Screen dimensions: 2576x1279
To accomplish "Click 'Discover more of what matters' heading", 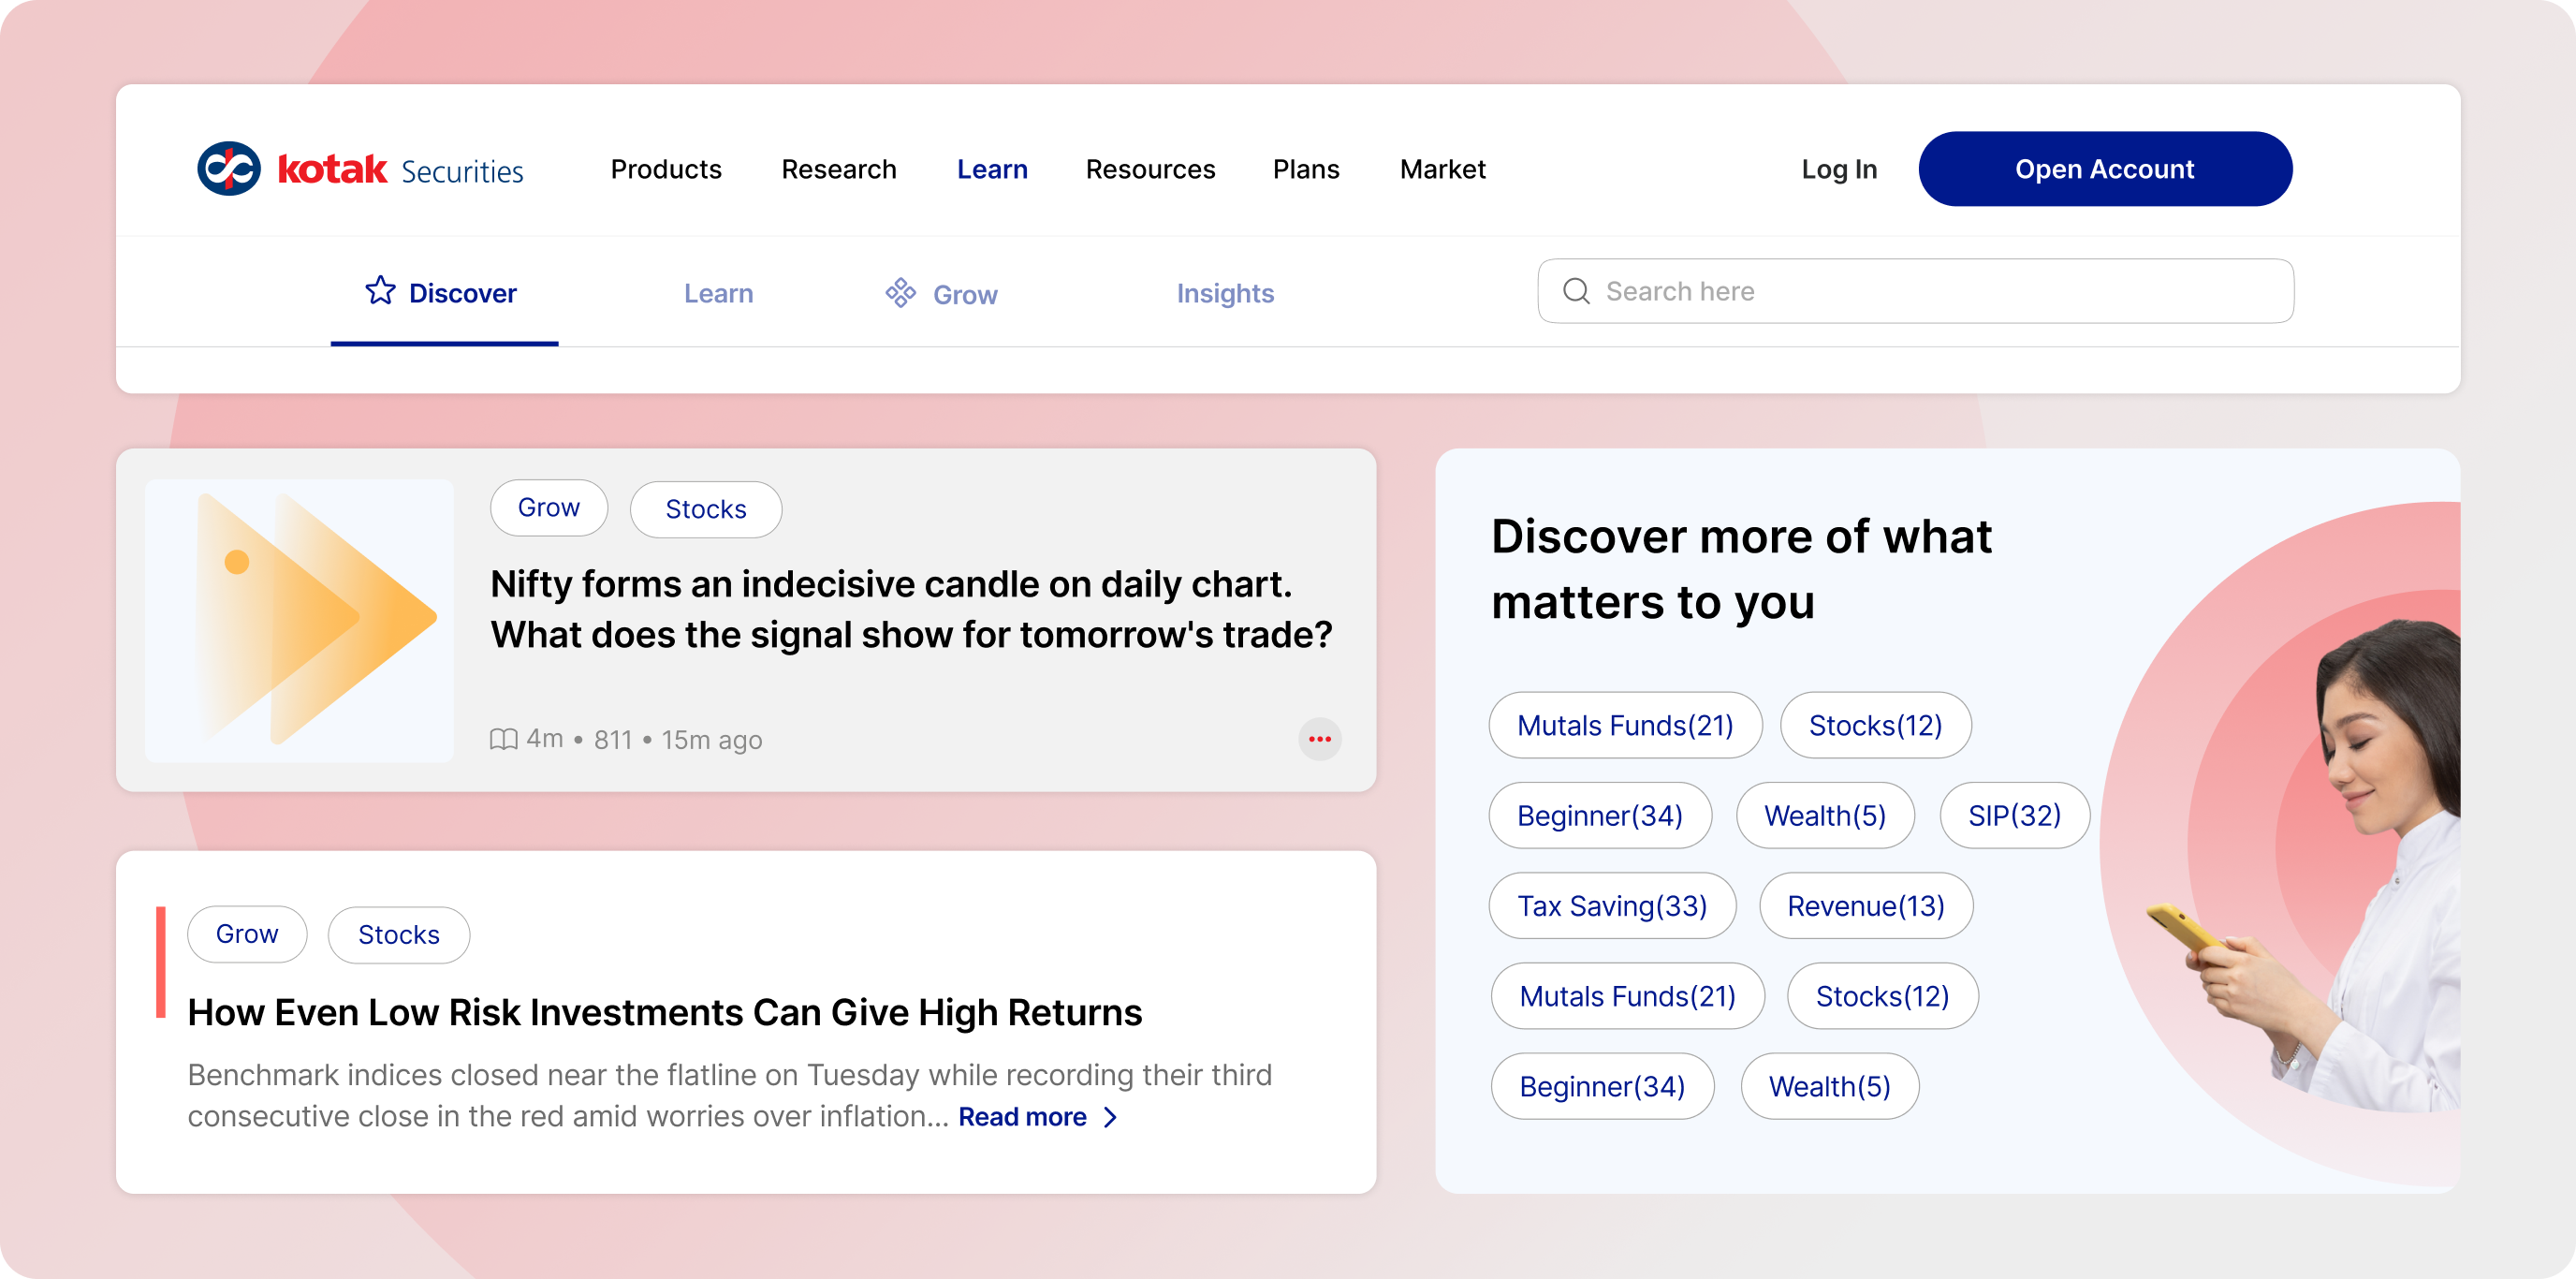I will tap(1741, 569).
